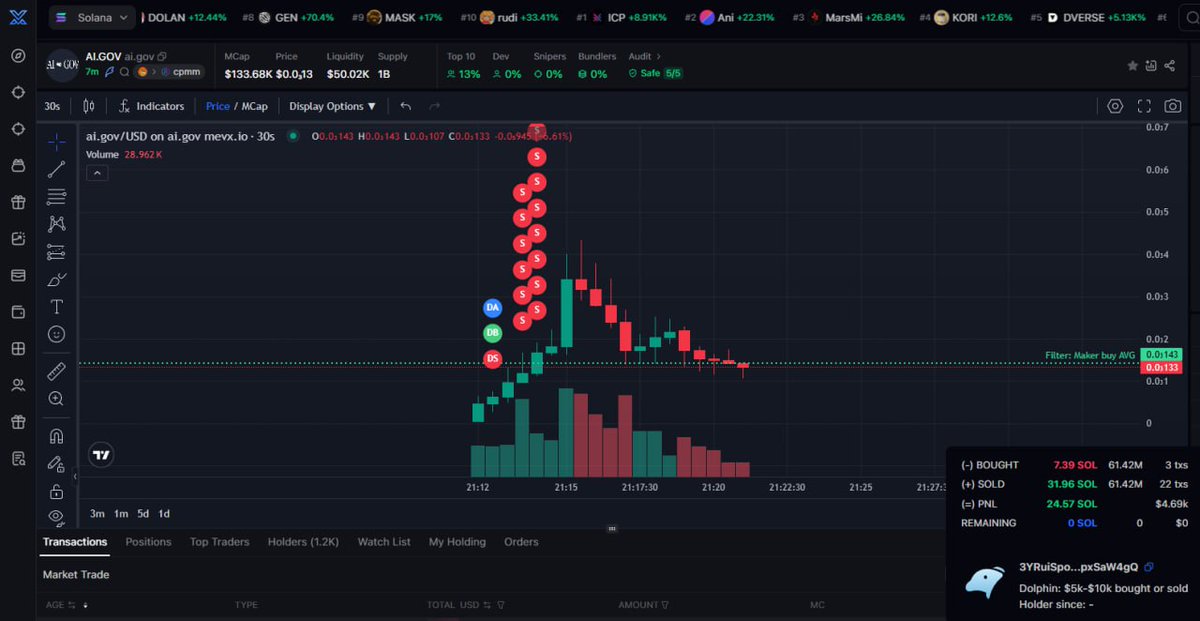This screenshot has width=1200, height=621.
Task: Copy wallet address 3YRuiSpo...pxSaW4gQ
Action: coord(1149,568)
